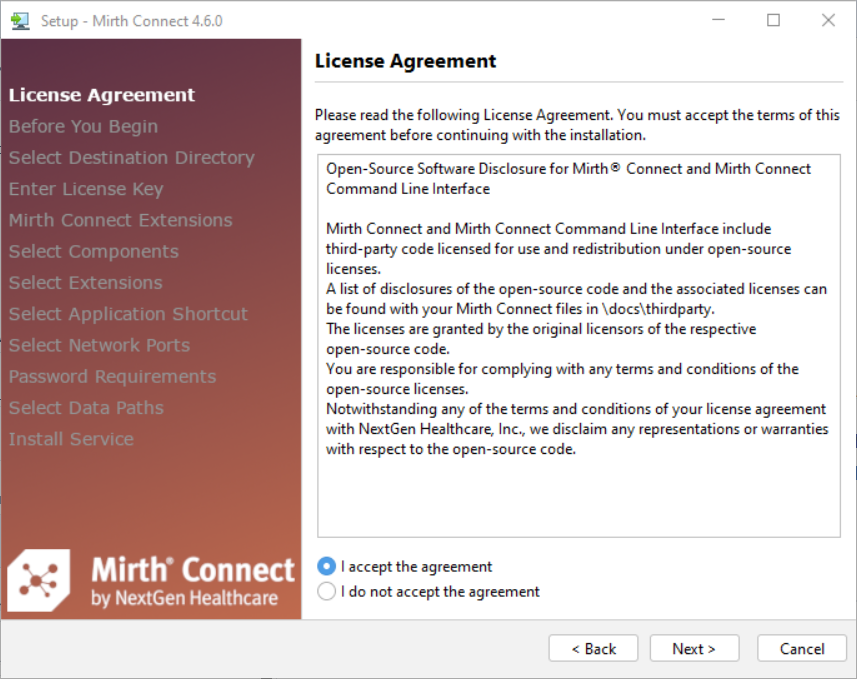Select the Select Destination Directory step
Screen dimensions: 857x679
(132, 157)
